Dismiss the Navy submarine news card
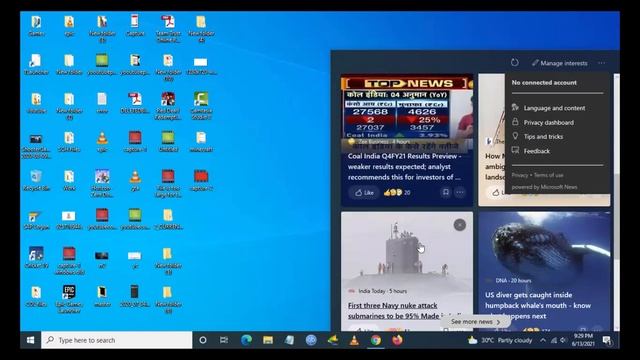 coord(460,225)
